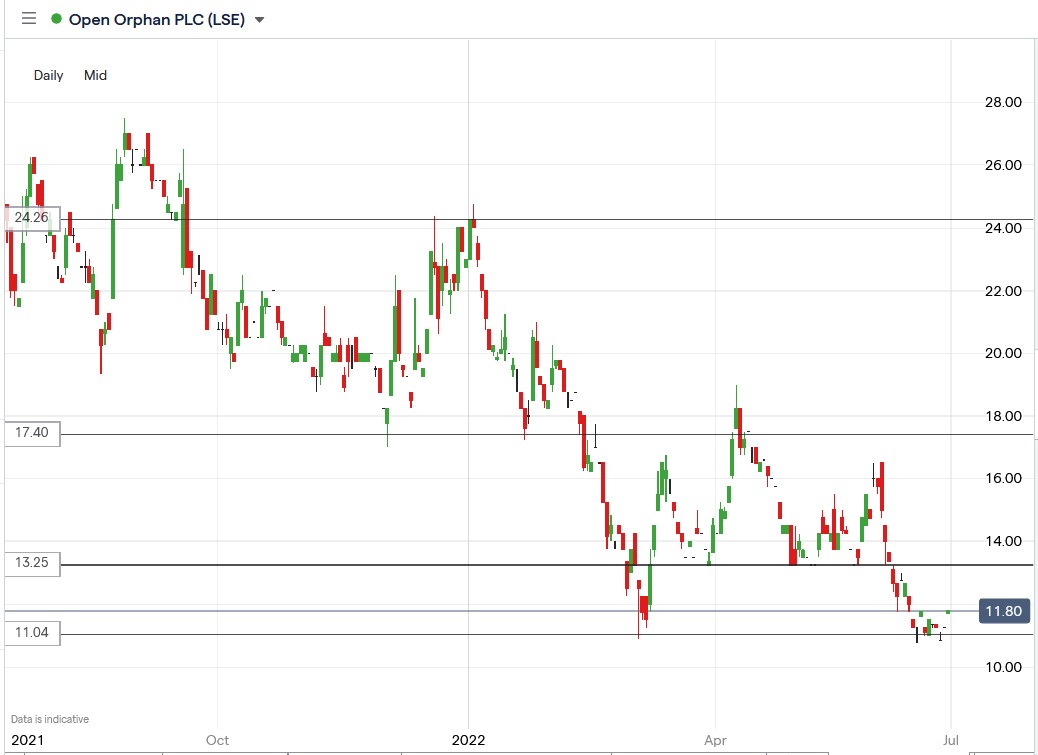Toggle the Mid price option

(x=95, y=75)
